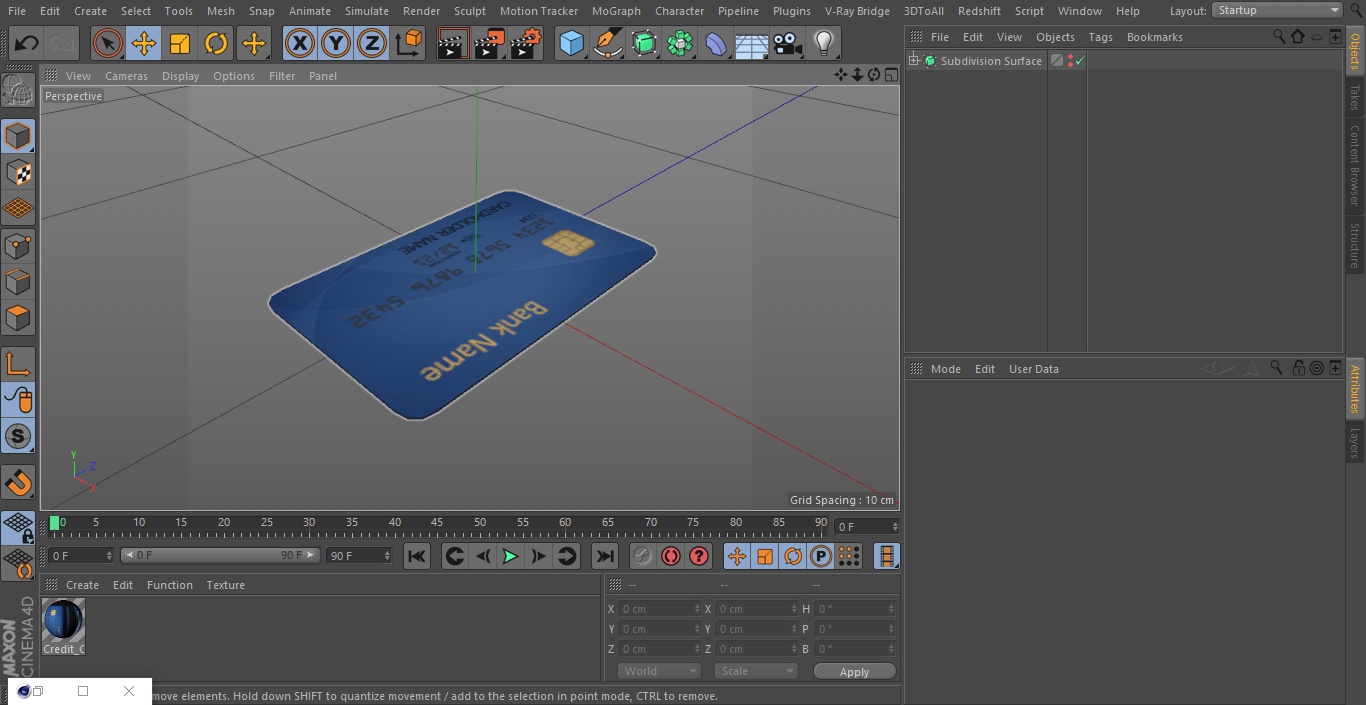Click the Apply coordinates button
The height and width of the screenshot is (705, 1366).
[854, 672]
